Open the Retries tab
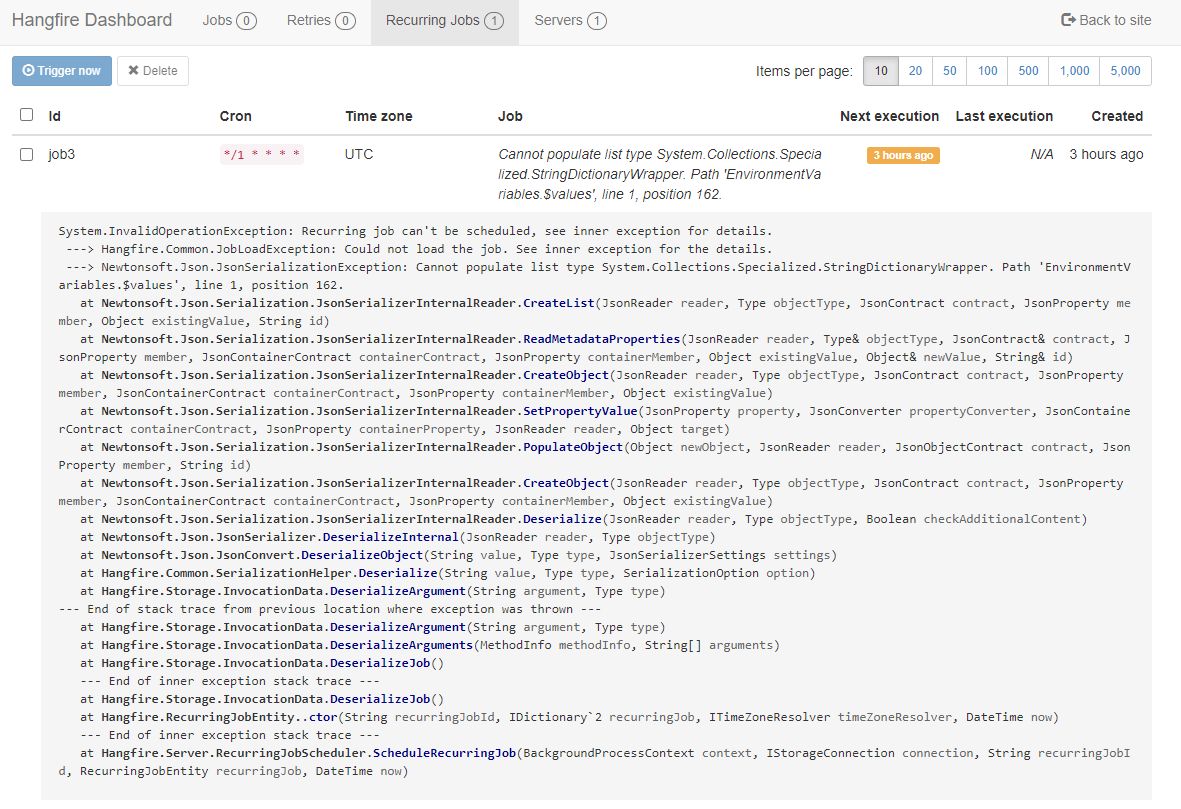The image size is (1181, 809). (x=321, y=20)
